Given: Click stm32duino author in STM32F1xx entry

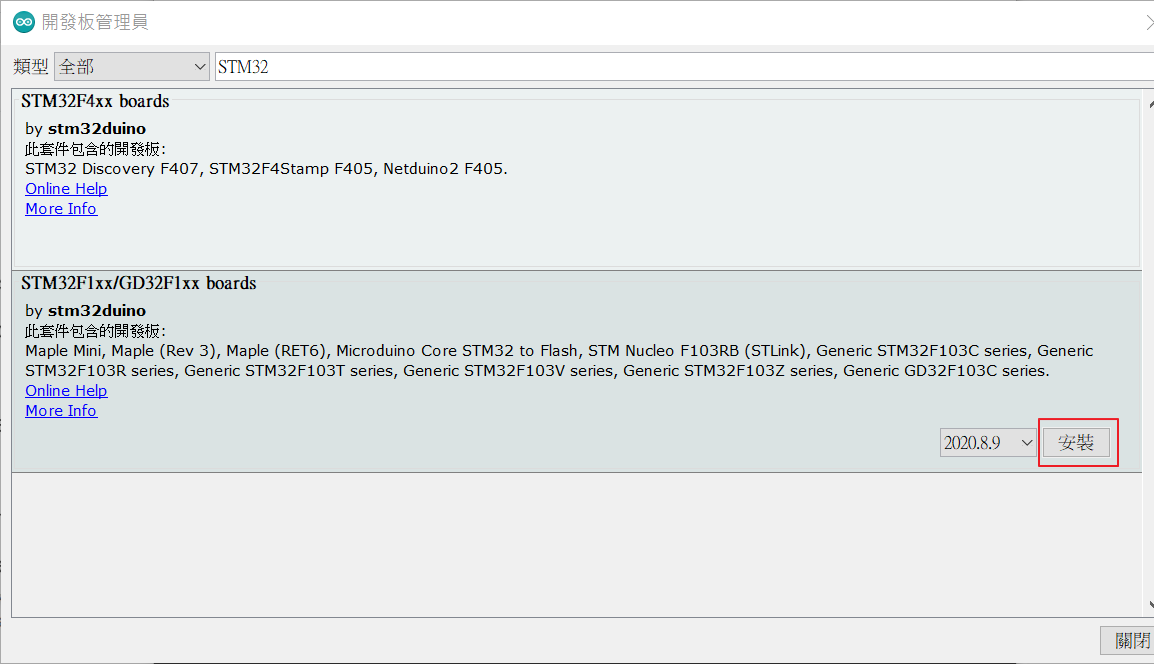Looking at the screenshot, I should coord(97,310).
